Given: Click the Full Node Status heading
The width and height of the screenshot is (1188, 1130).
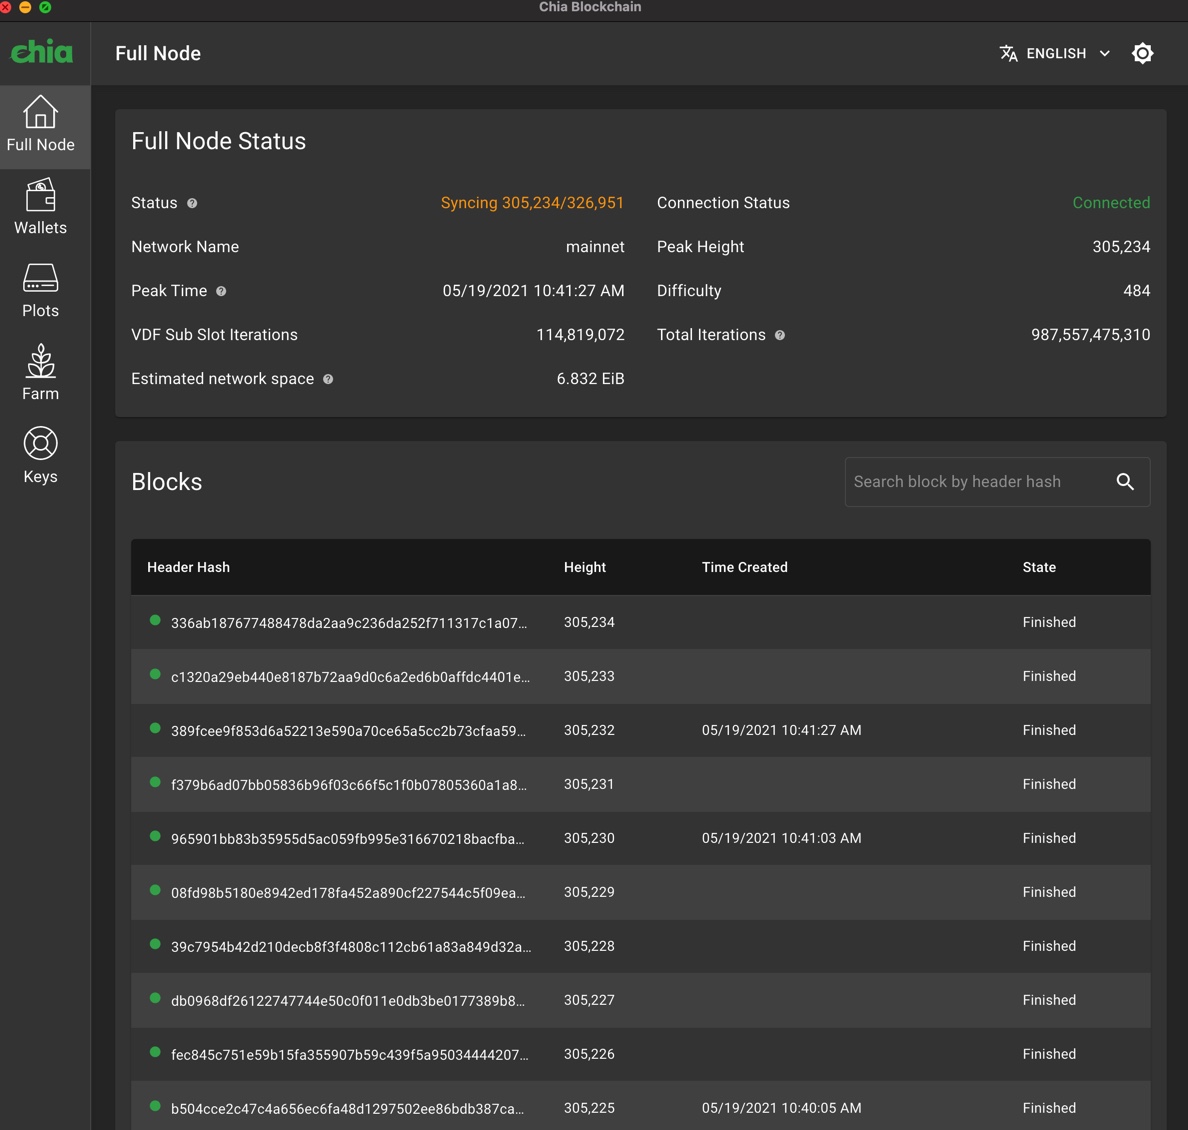Looking at the screenshot, I should click(x=218, y=141).
